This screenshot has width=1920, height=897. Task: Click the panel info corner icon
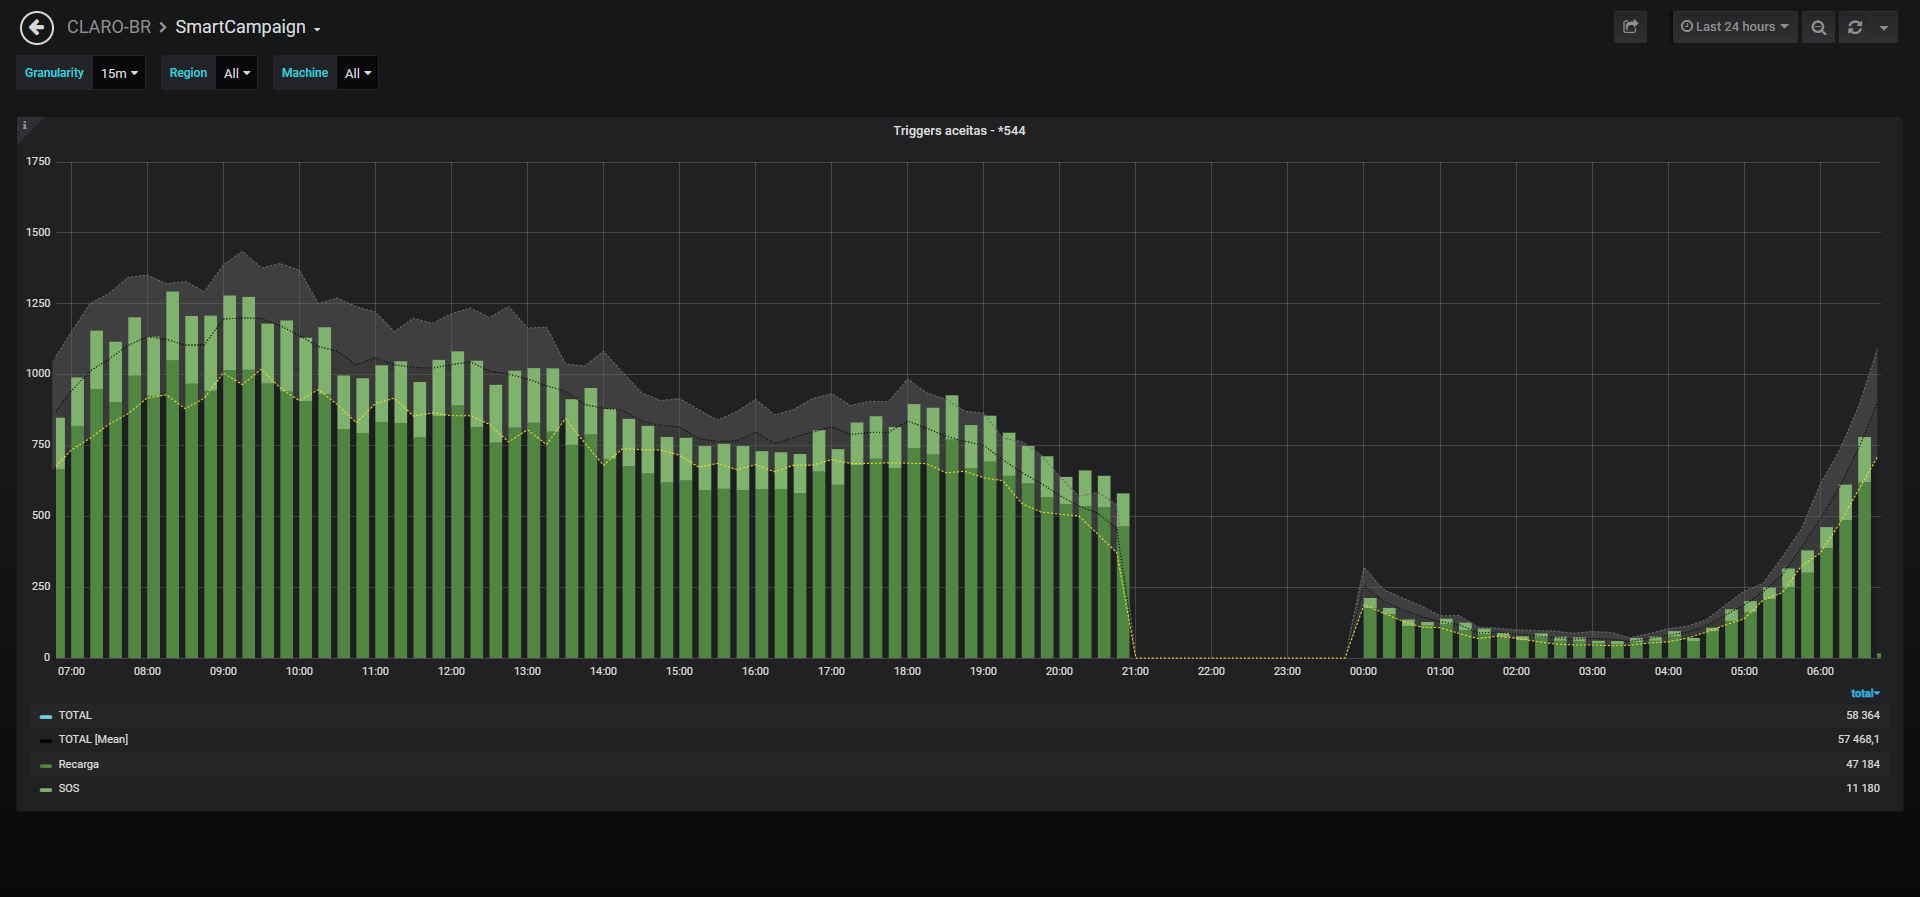click(25, 126)
